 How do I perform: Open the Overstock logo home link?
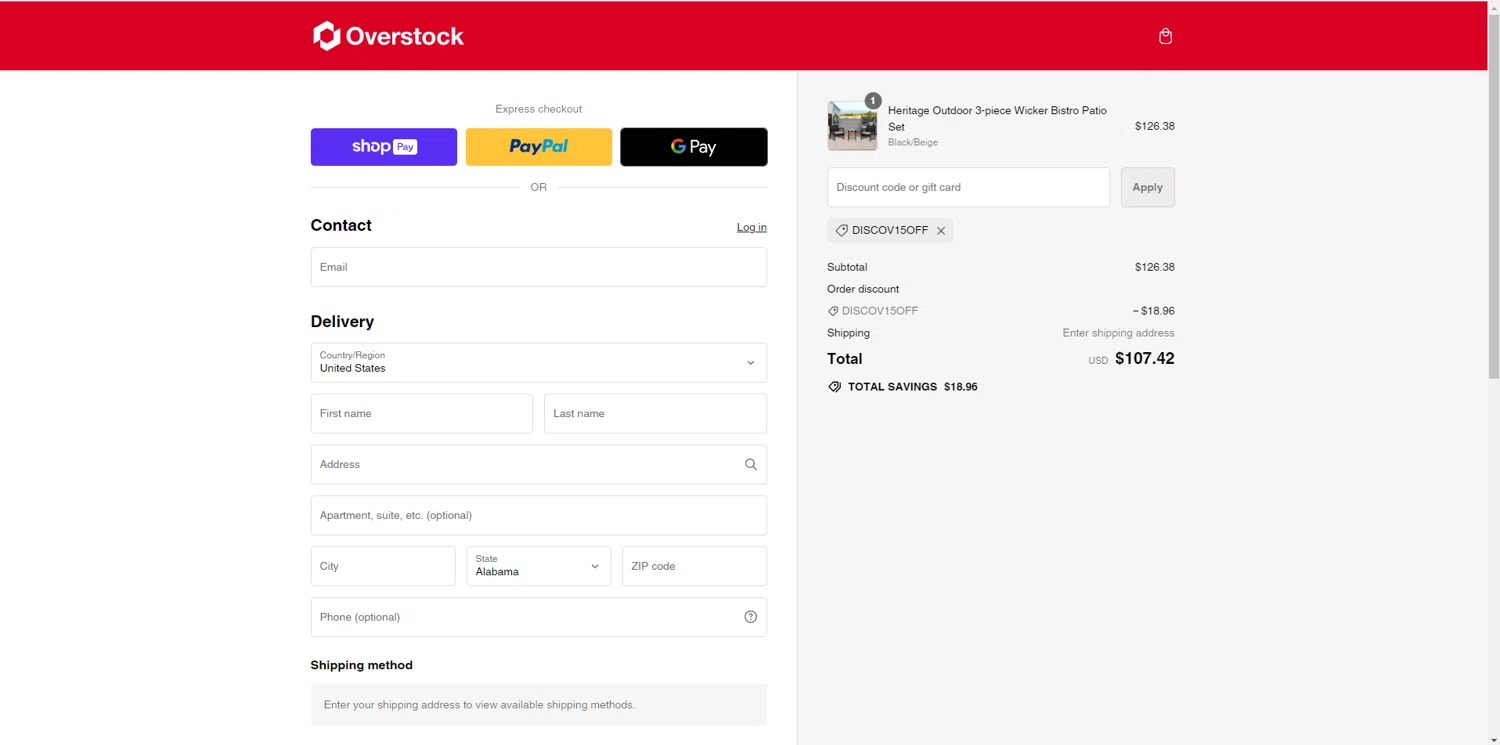coord(388,36)
